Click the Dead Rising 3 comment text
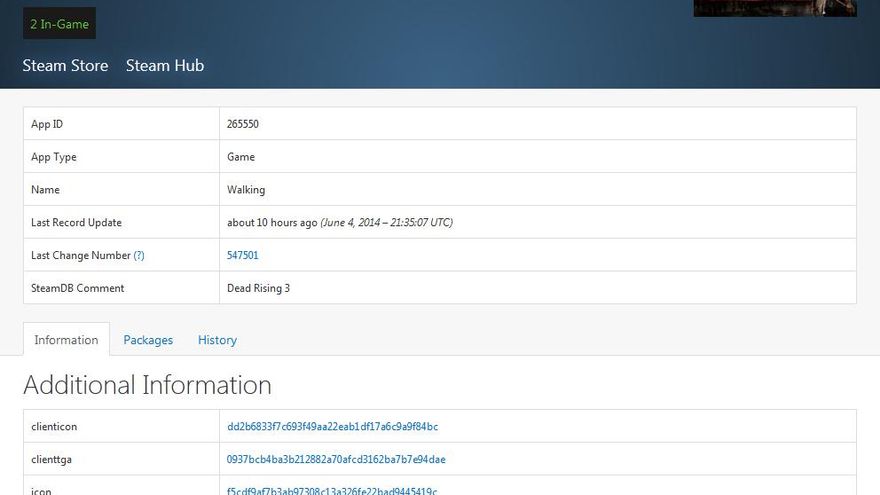Viewport: 880px width, 495px height. point(258,289)
